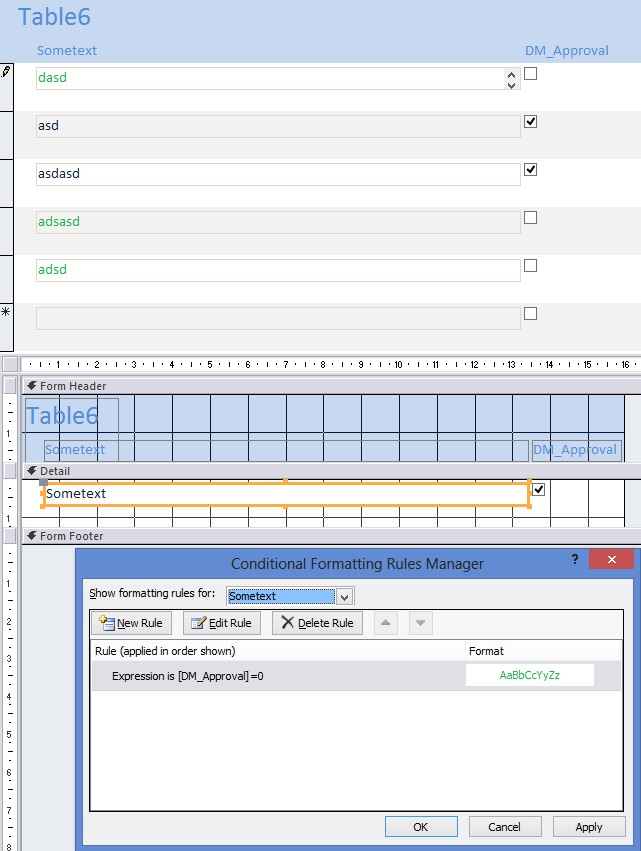Select the rule Expression is [DM_Approval]=0
Viewport: 641px width, 851px height.
(x=356, y=676)
